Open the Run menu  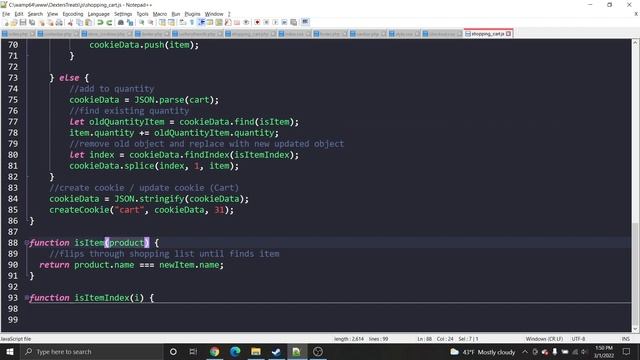coord(176,14)
